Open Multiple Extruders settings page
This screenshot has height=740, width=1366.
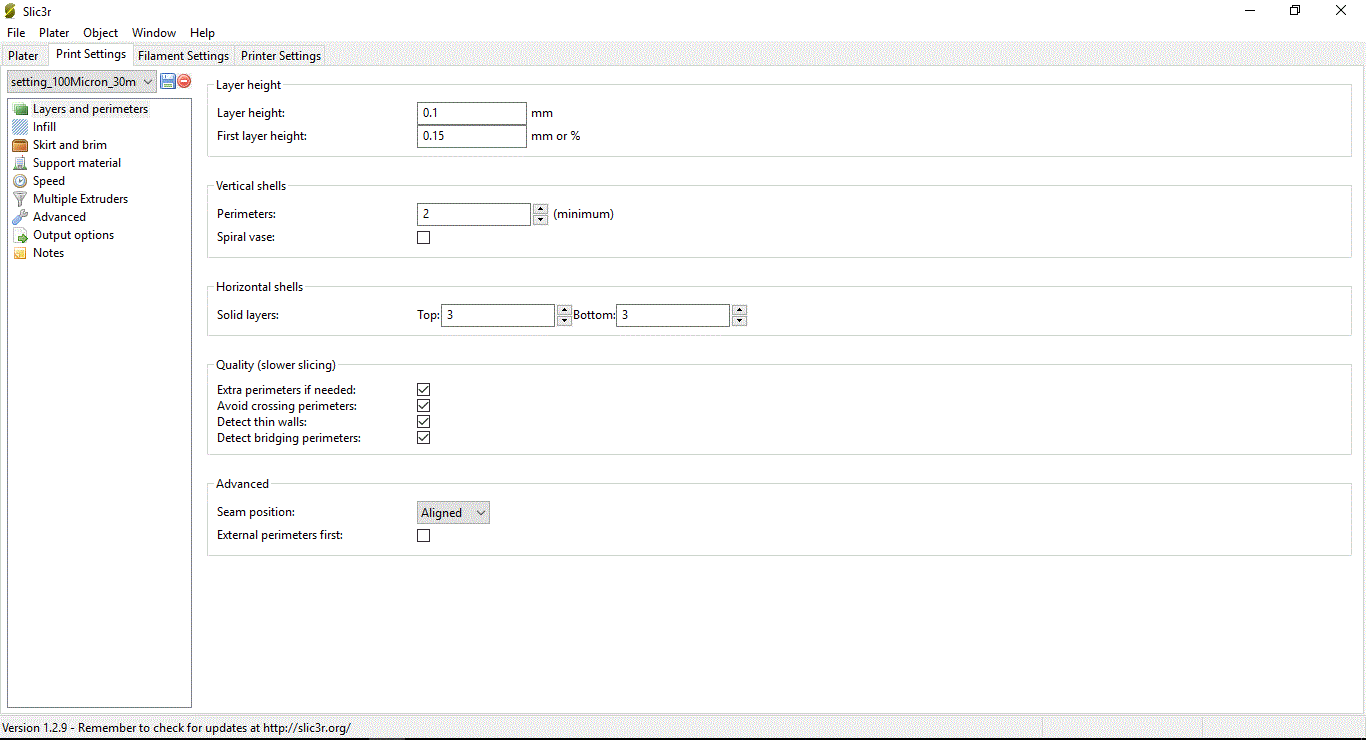click(80, 199)
